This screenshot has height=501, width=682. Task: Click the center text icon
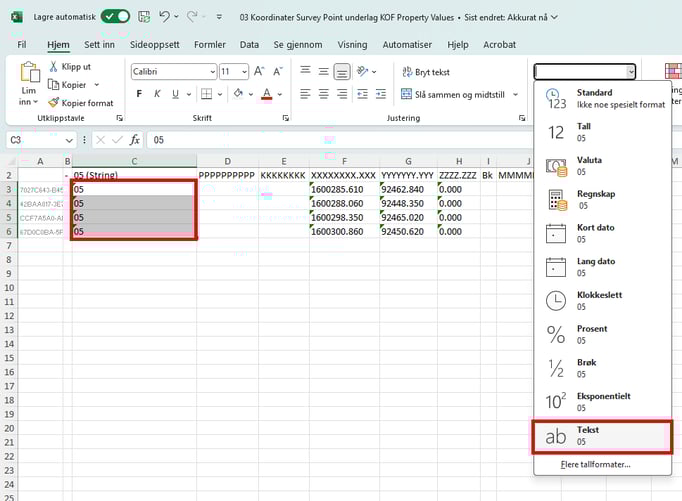[x=324, y=94]
